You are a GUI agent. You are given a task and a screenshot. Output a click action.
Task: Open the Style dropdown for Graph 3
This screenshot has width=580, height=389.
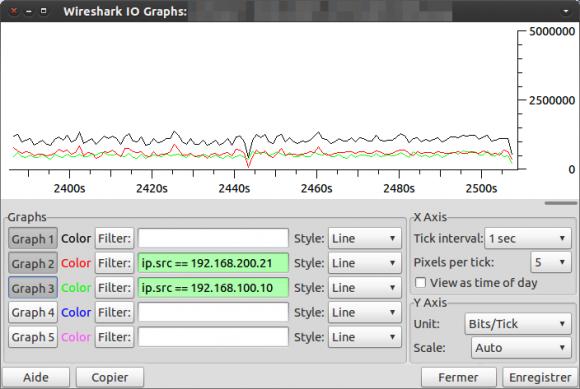point(365,288)
